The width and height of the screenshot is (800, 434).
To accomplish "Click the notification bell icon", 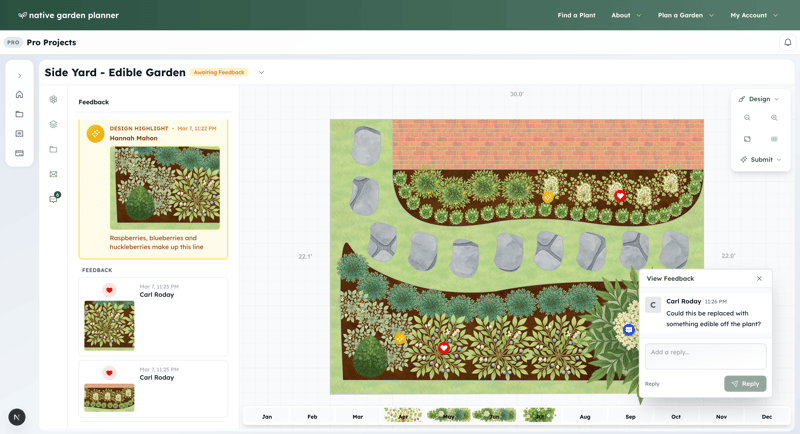I will (787, 43).
